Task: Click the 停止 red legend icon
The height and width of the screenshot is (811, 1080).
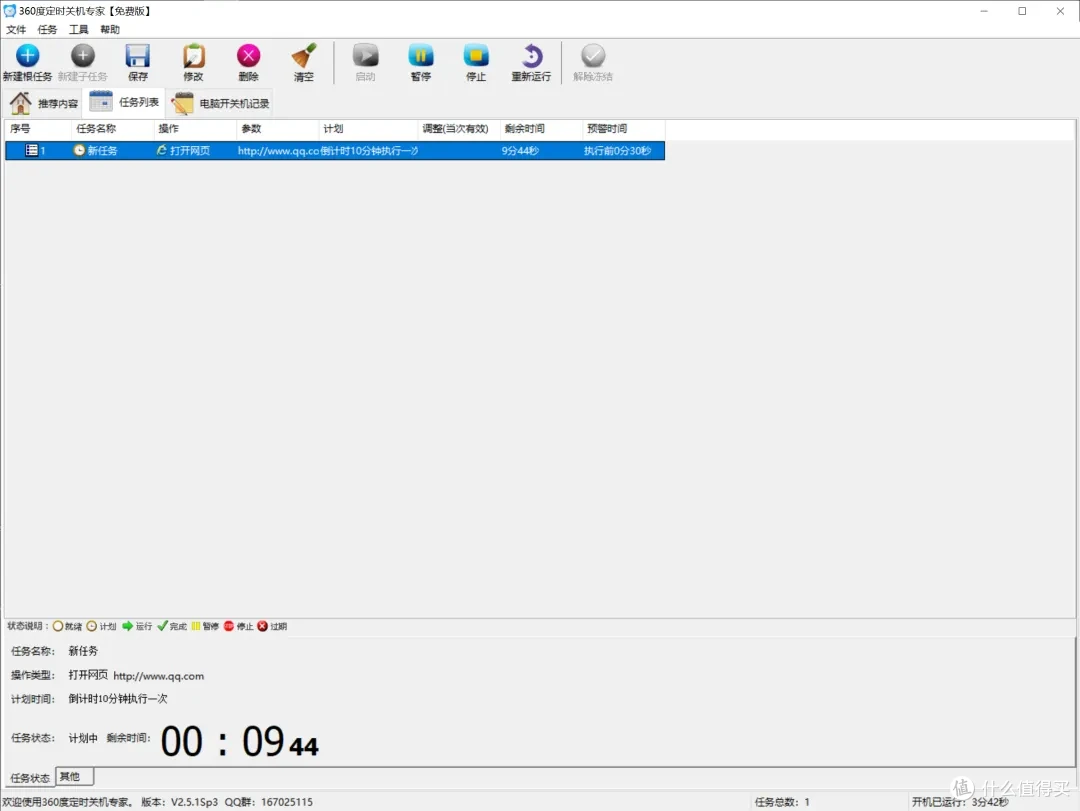Action: [x=229, y=626]
